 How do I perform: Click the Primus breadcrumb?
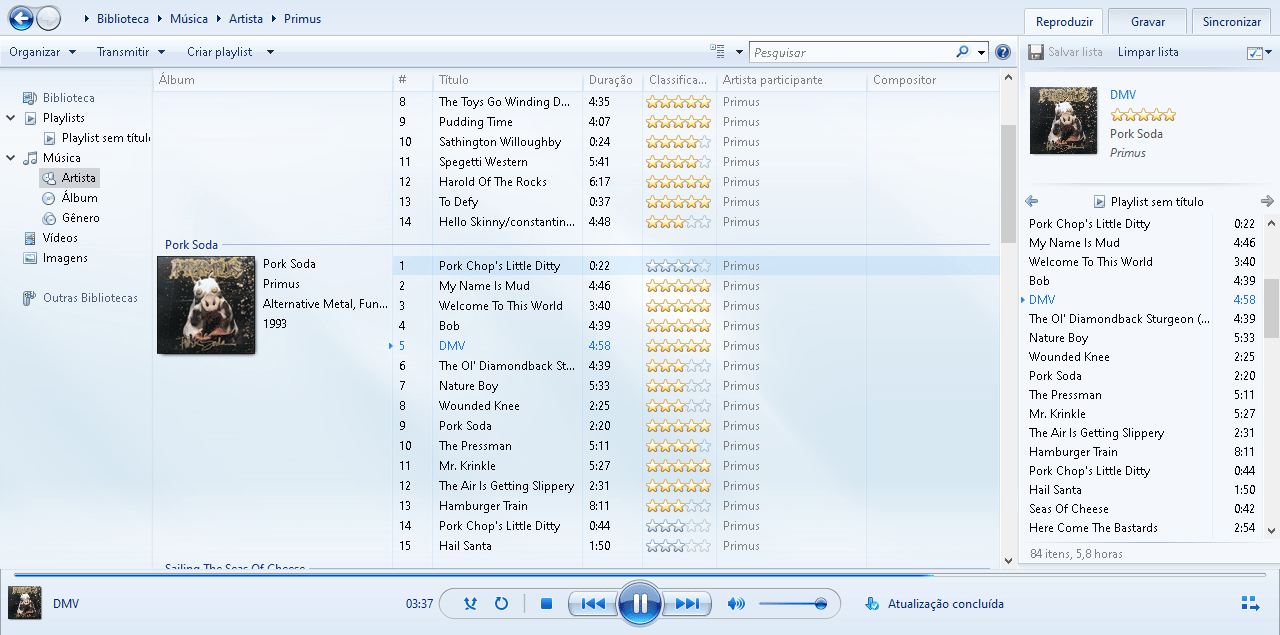[x=302, y=19]
